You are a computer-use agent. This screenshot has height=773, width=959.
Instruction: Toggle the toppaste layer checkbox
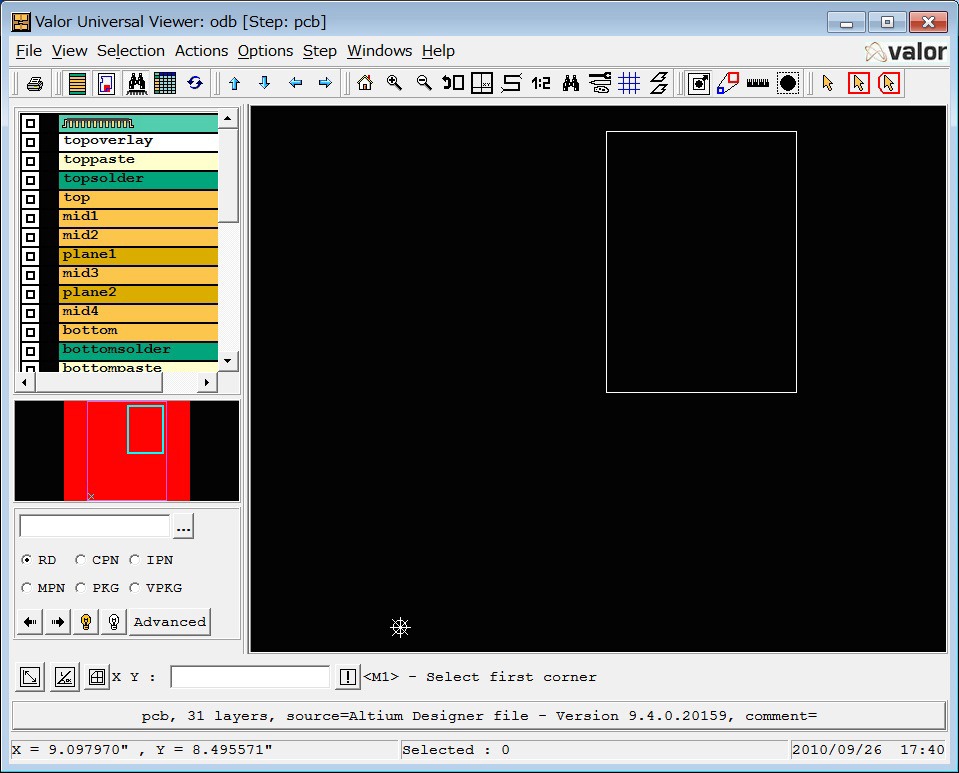pos(30,161)
